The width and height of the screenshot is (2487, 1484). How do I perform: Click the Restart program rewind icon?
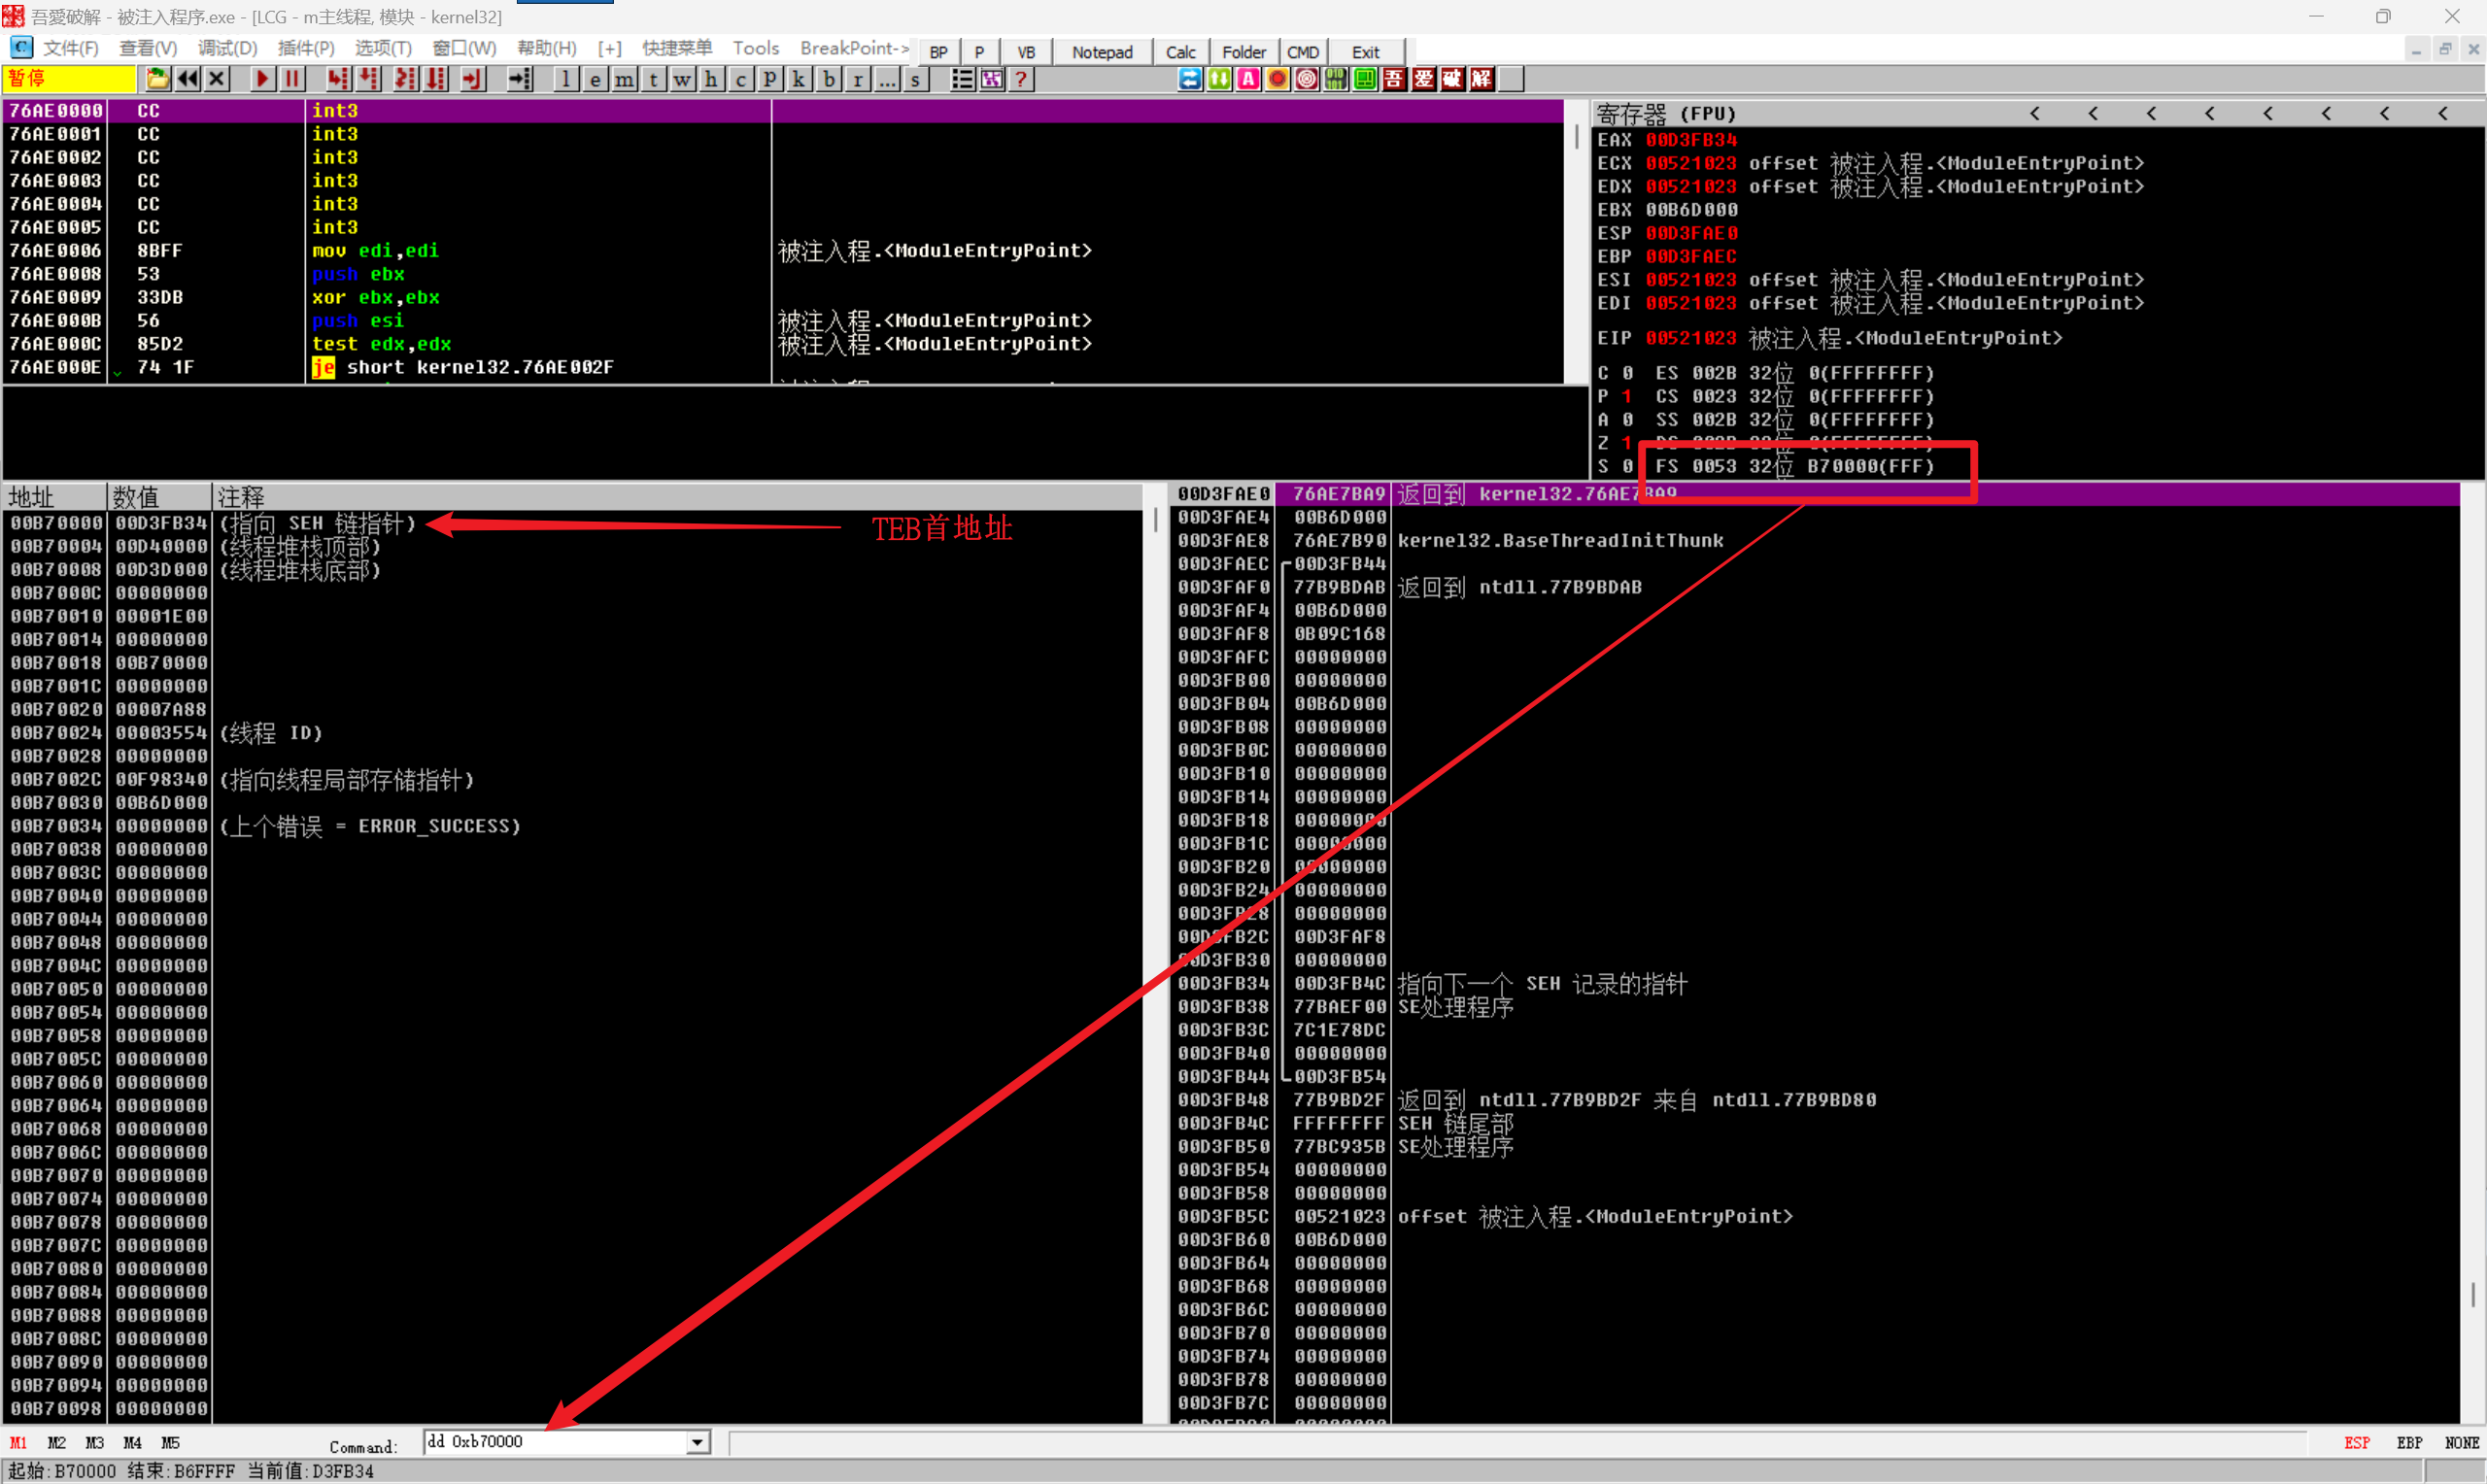click(187, 79)
